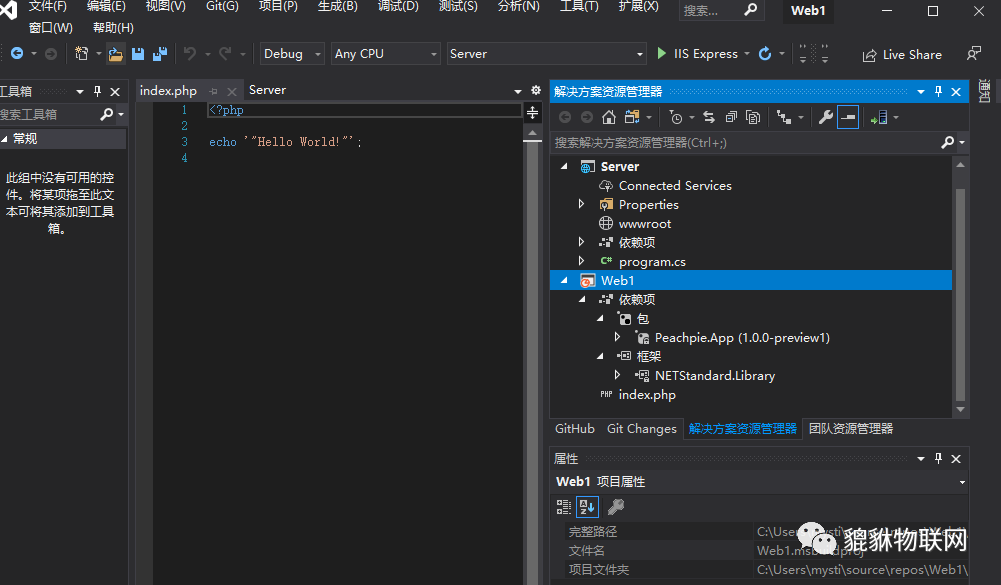The image size is (1001, 585).
Task: Open the Git(G) menu
Action: pos(222,6)
